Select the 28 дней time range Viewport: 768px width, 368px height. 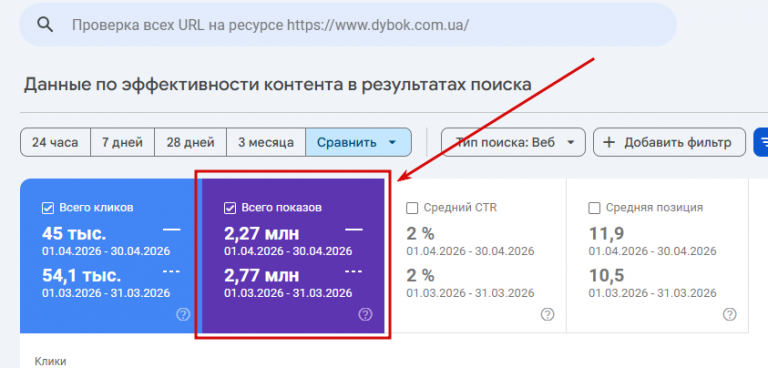(191, 143)
